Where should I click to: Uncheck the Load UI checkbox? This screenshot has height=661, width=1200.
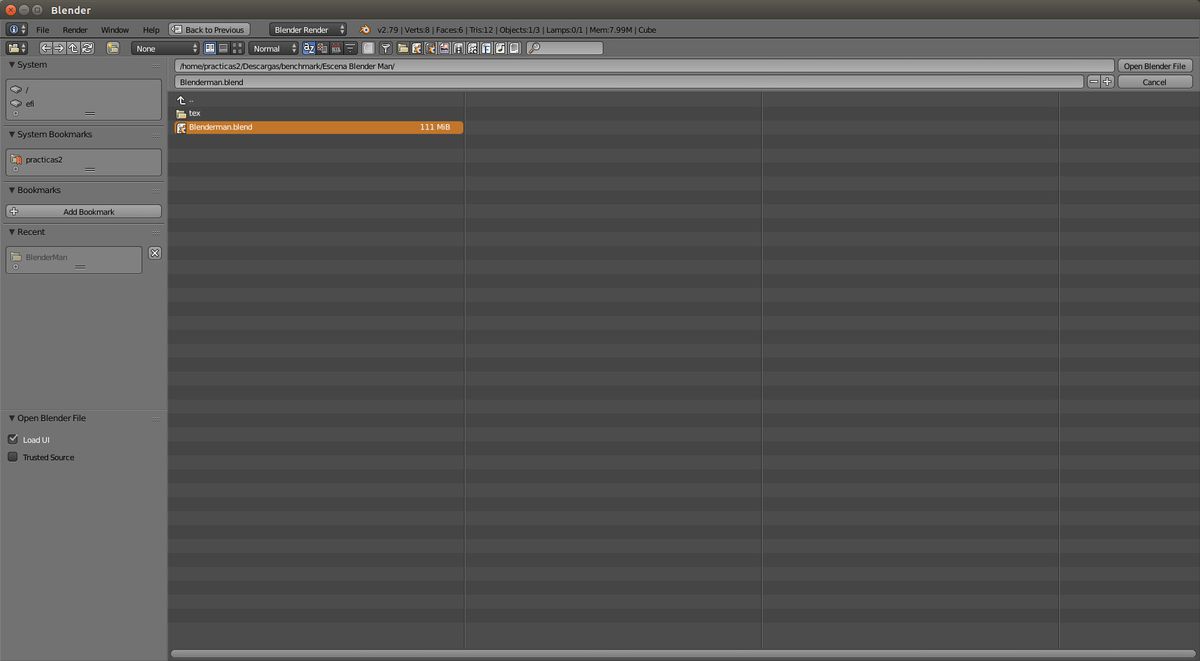[x=13, y=439]
